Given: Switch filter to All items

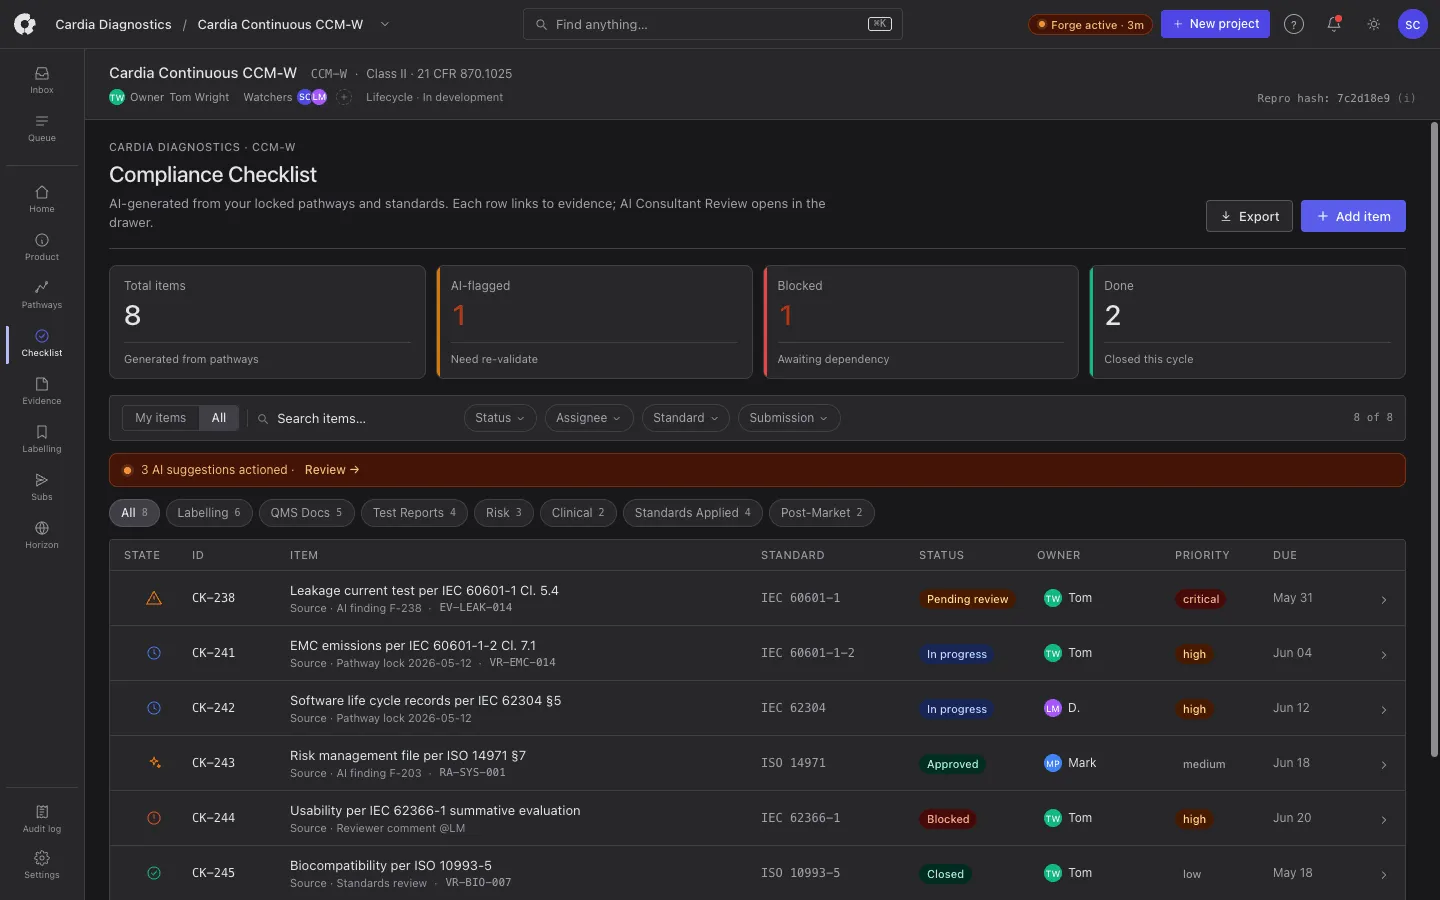Looking at the screenshot, I should tap(219, 418).
